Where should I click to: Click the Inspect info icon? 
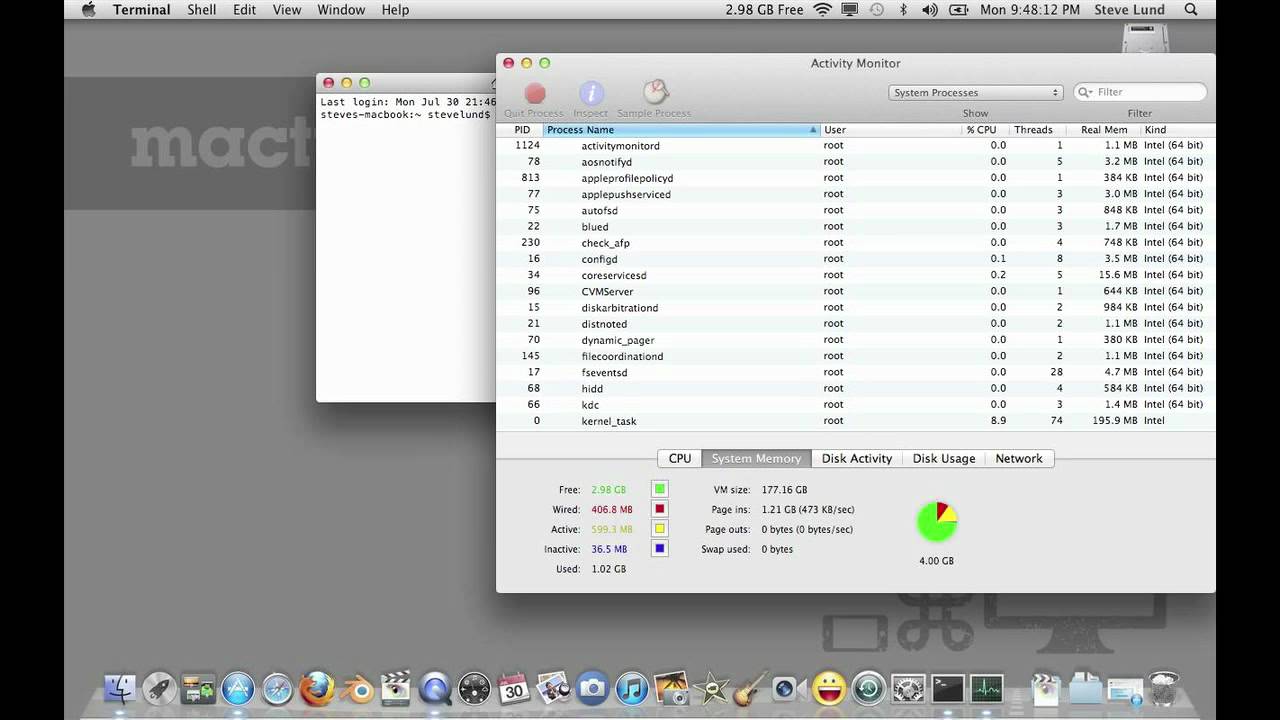coord(591,94)
